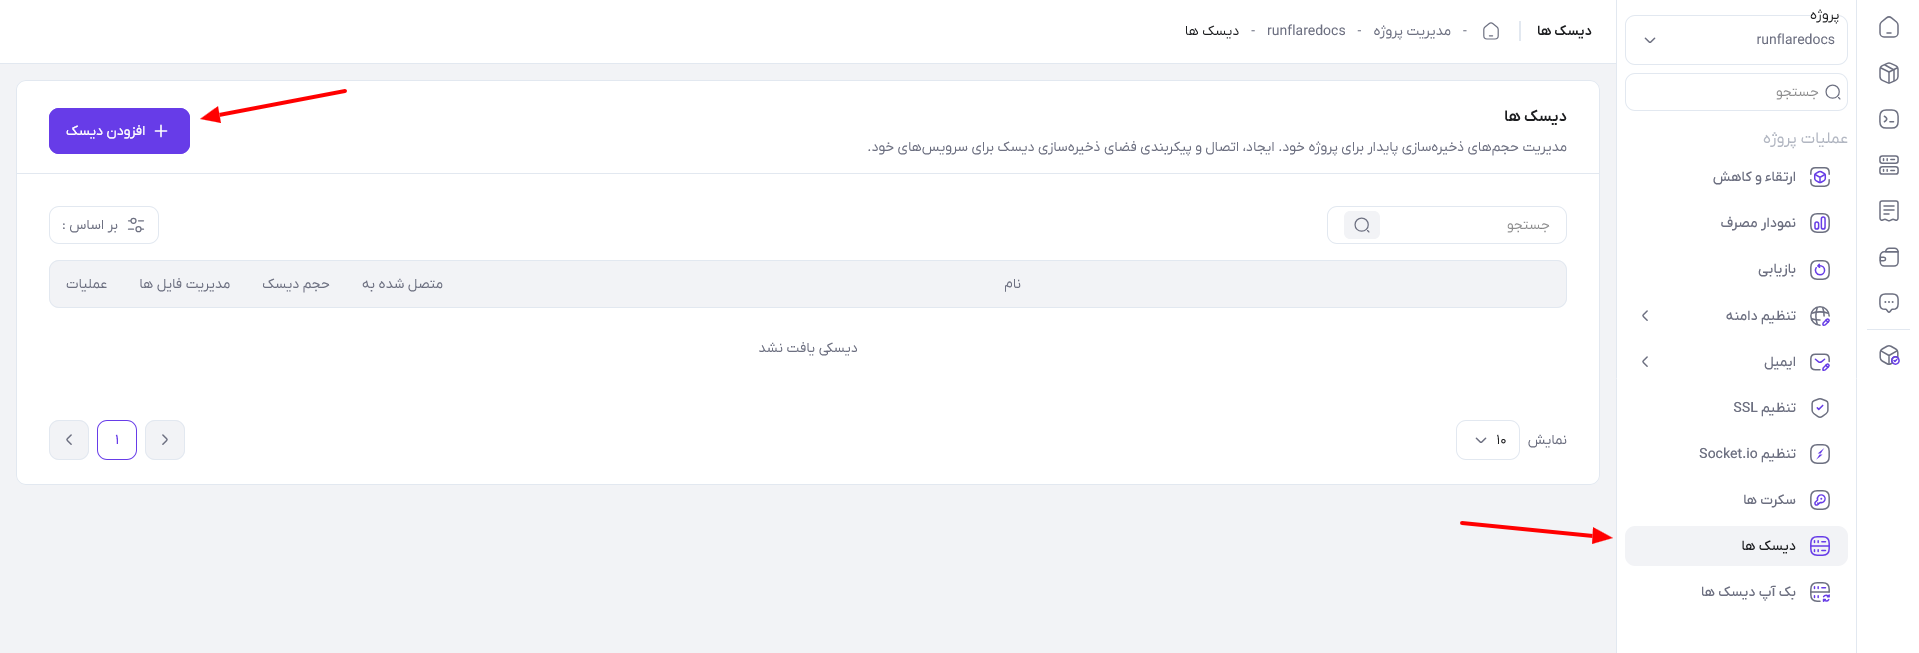Screen dimensions: 1919x653
Task: Open the terminal console icon in the rail
Action: [1888, 119]
